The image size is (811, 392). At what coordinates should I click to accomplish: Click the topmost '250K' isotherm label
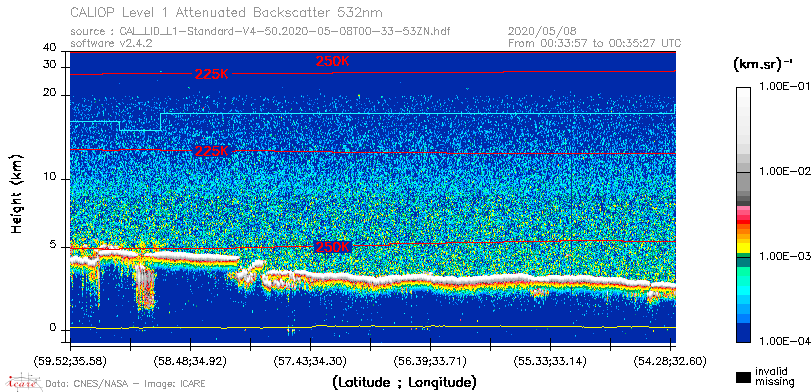pyautogui.click(x=333, y=61)
